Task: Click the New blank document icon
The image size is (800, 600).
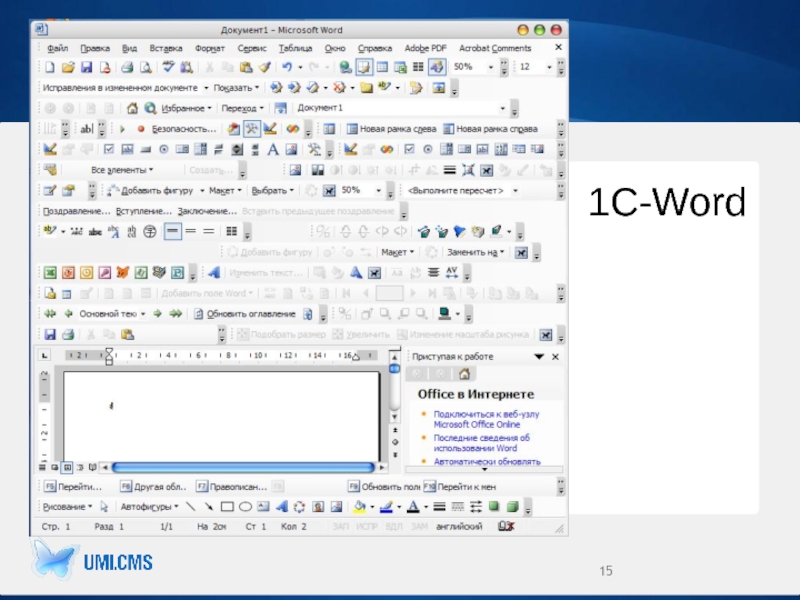Action: (x=49, y=67)
